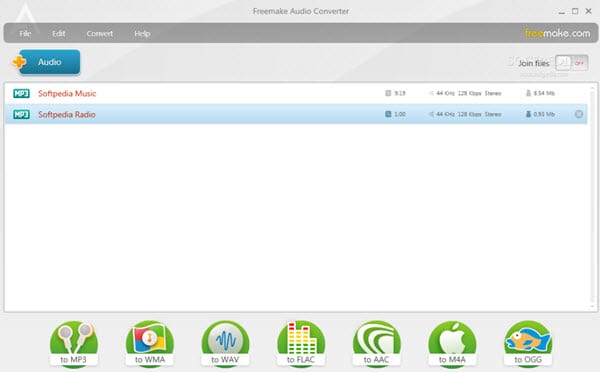
Task: Convert to MP3 format
Action: (73, 344)
